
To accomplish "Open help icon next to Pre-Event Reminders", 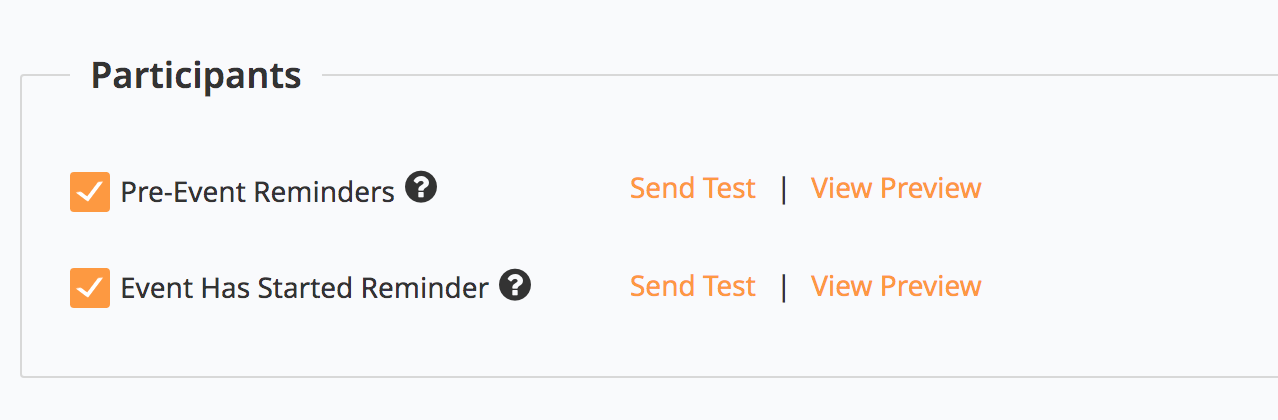I will coord(422,188).
